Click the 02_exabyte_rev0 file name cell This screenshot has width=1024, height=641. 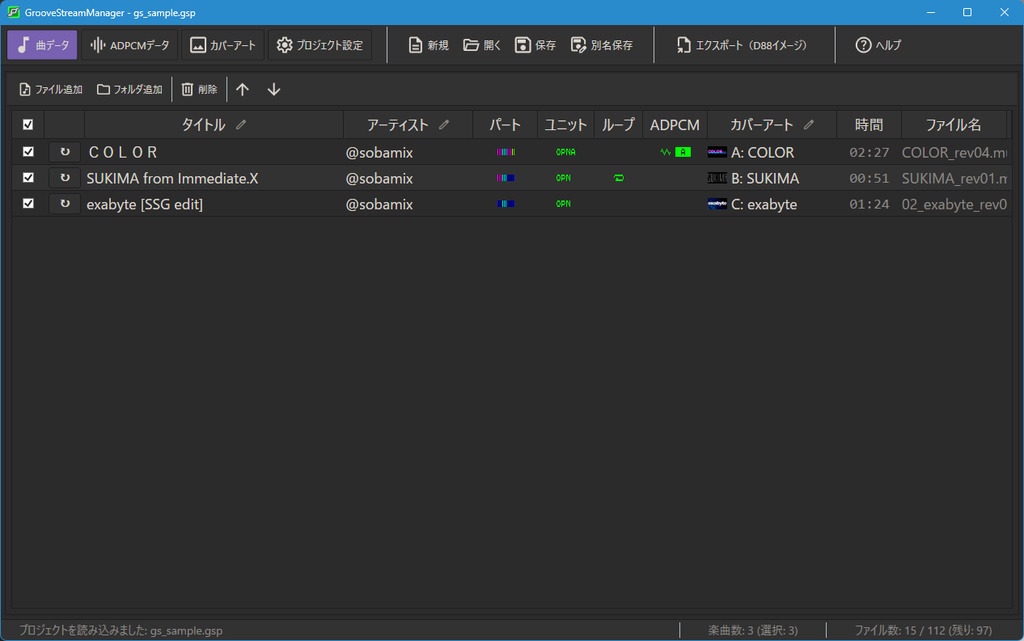(x=954, y=204)
